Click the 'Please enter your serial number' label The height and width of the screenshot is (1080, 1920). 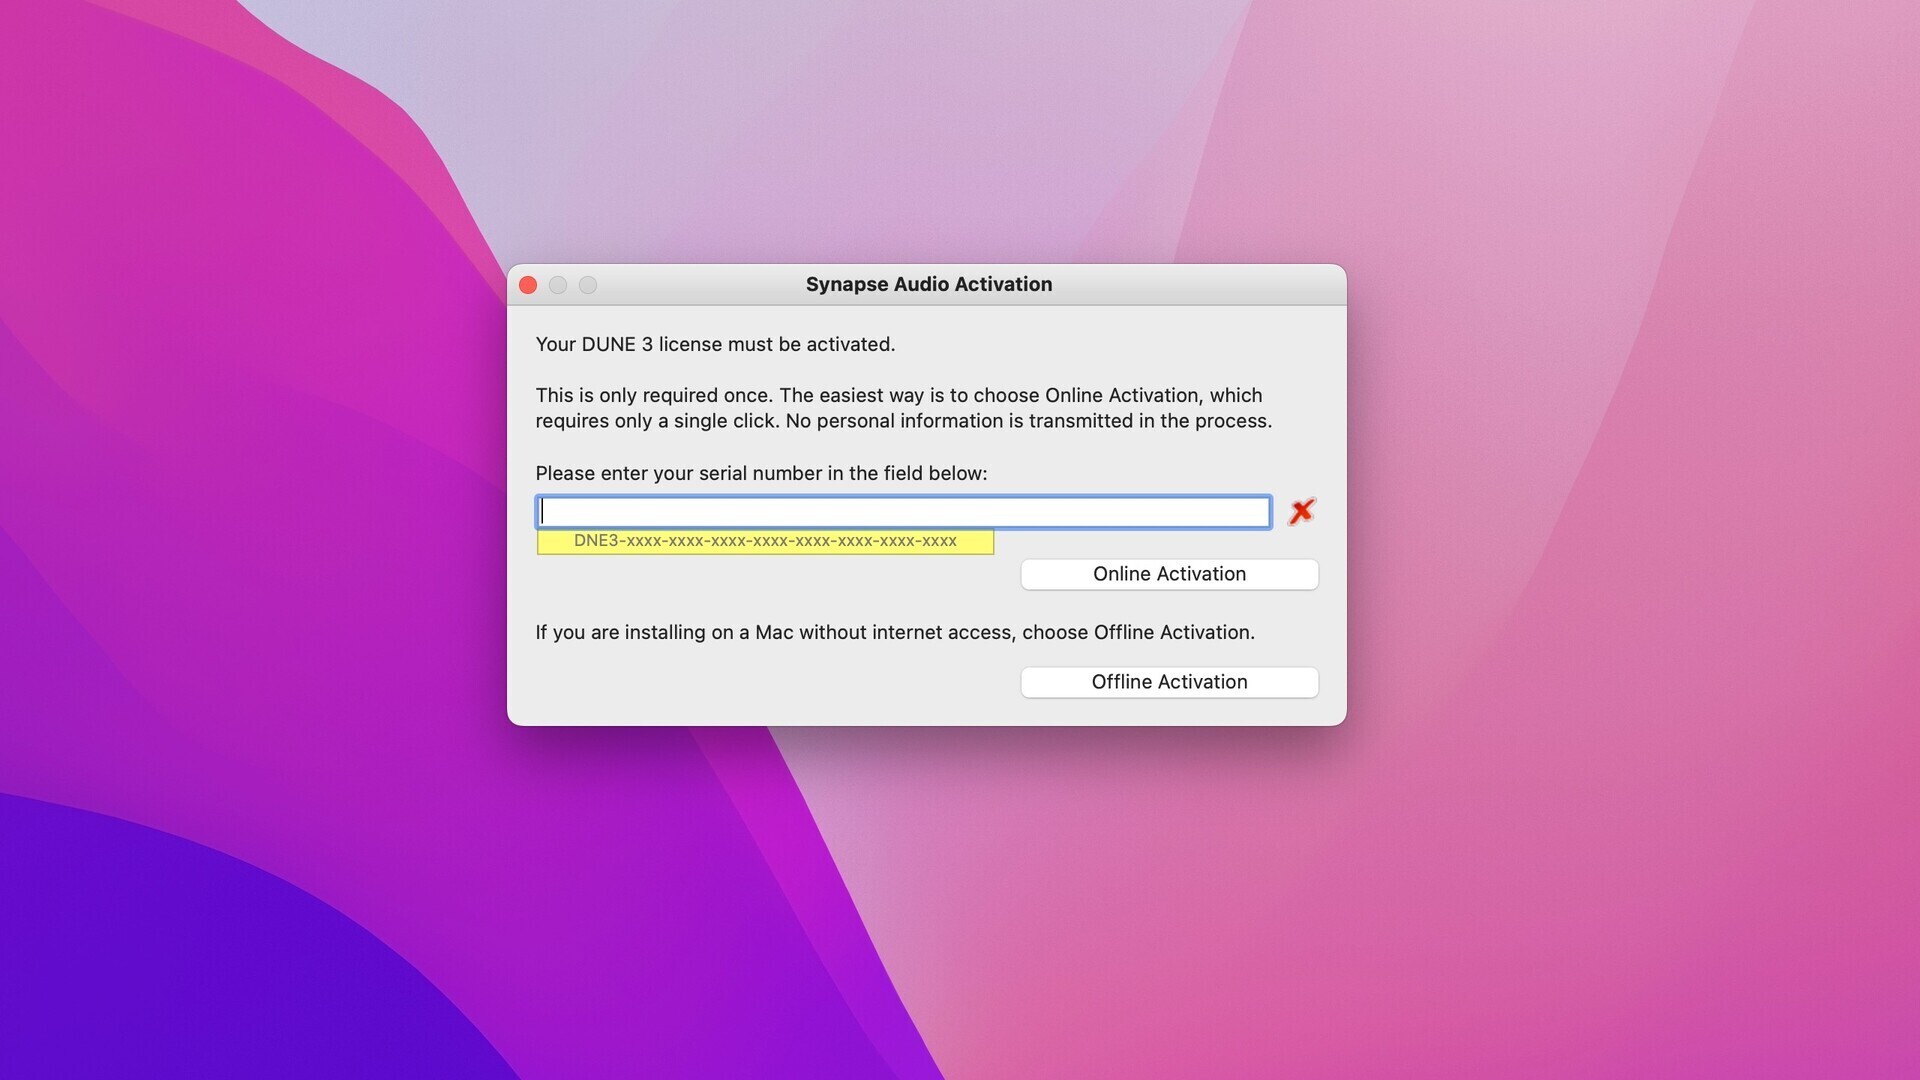[x=760, y=473]
